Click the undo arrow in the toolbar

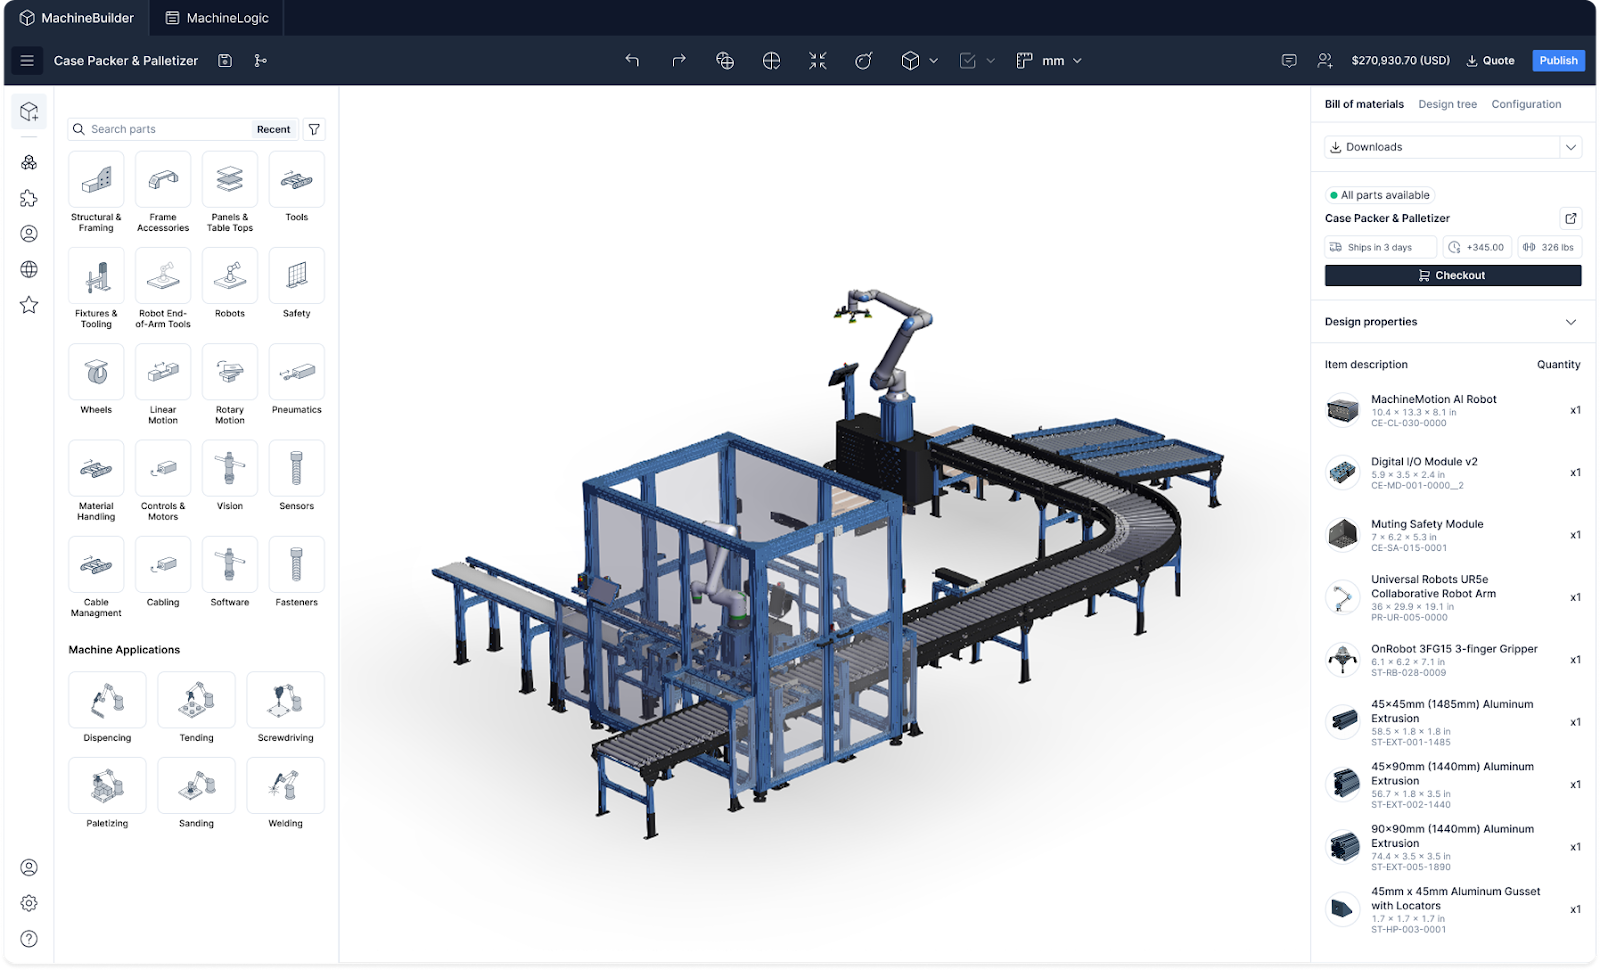632,60
